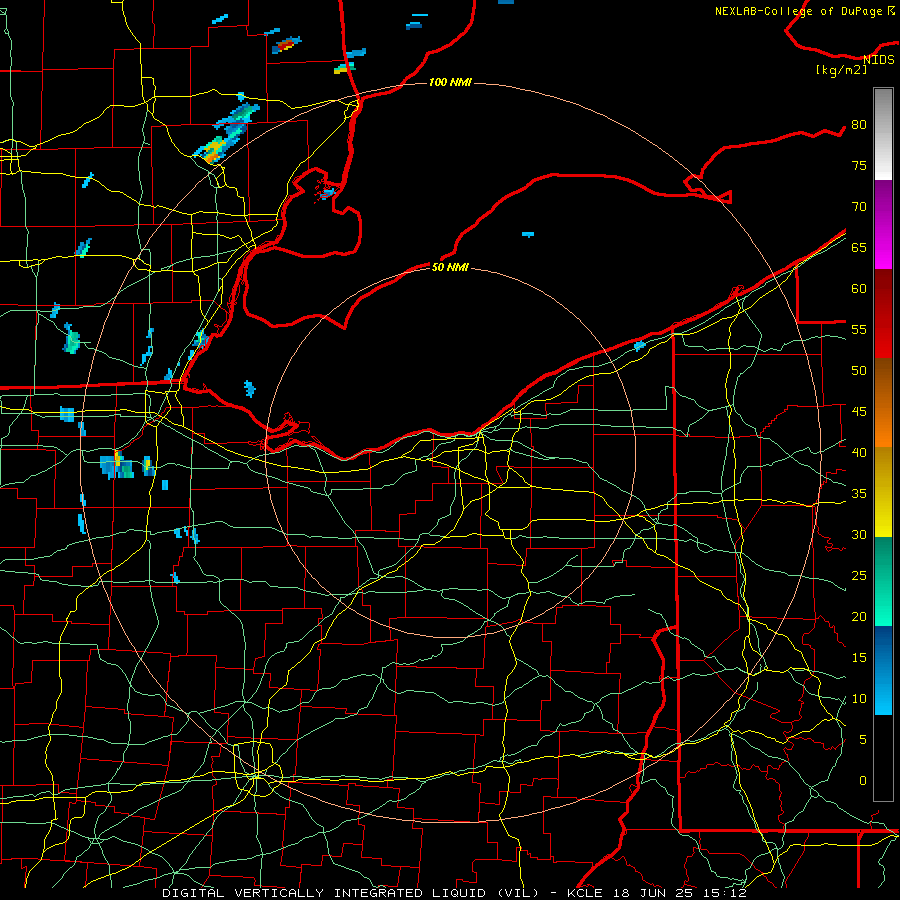Screen dimensions: 900x900
Task: Click the 30 value on the scale
Action: click(x=859, y=534)
